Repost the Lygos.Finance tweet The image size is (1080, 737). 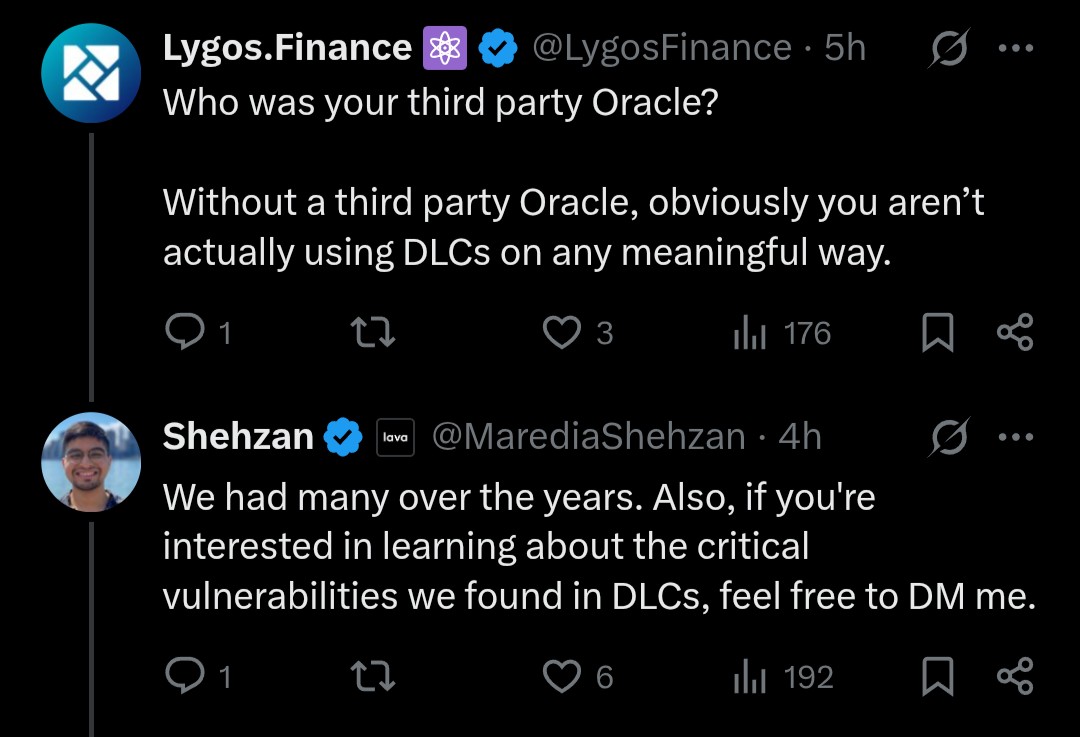pos(376,333)
